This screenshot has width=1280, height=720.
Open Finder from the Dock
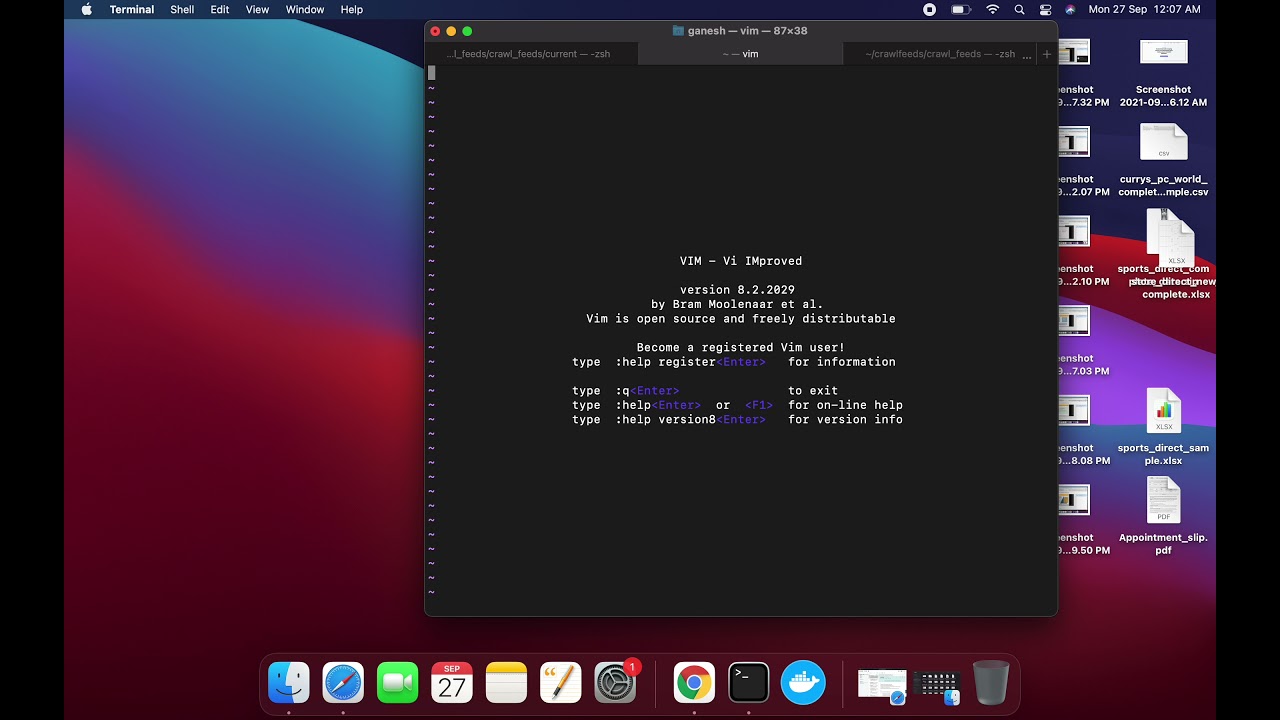289,683
